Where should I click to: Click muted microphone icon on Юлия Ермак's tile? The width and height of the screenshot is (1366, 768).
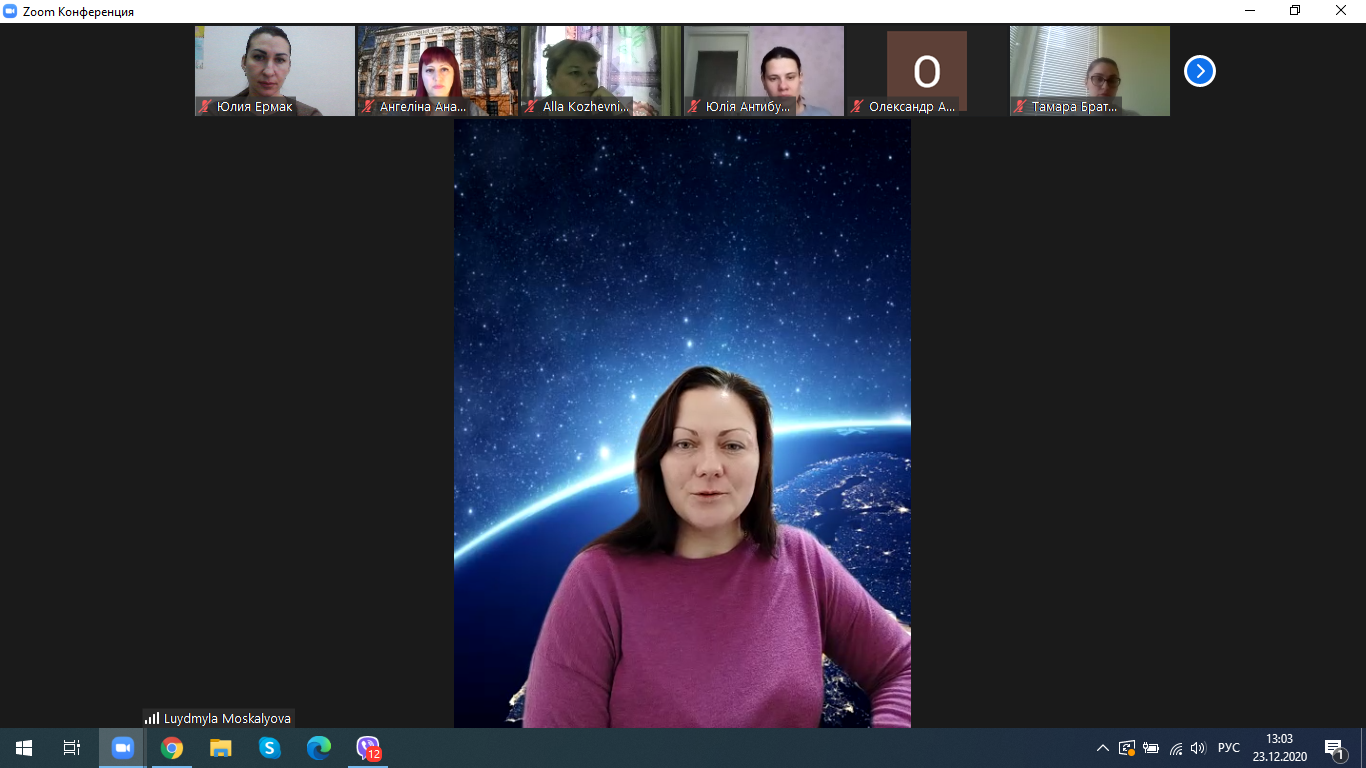point(206,106)
